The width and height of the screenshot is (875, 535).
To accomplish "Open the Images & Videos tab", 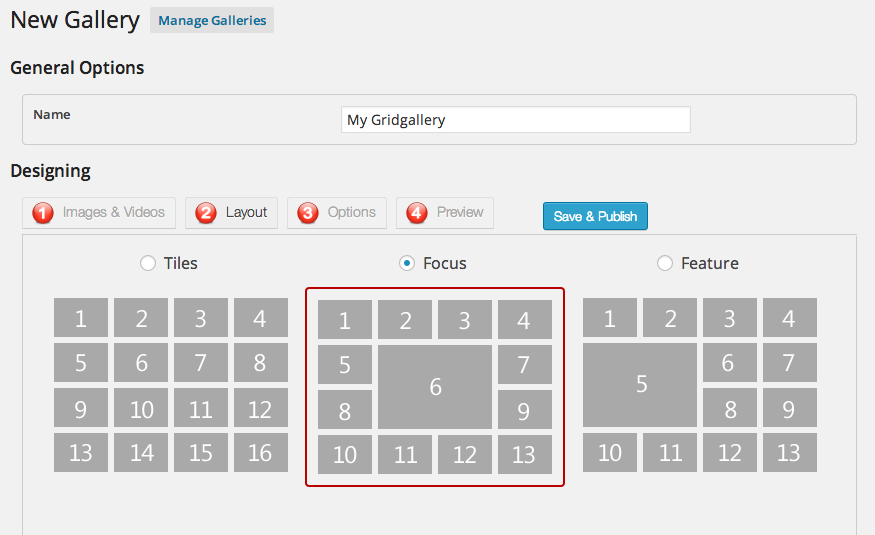I will (x=100, y=212).
